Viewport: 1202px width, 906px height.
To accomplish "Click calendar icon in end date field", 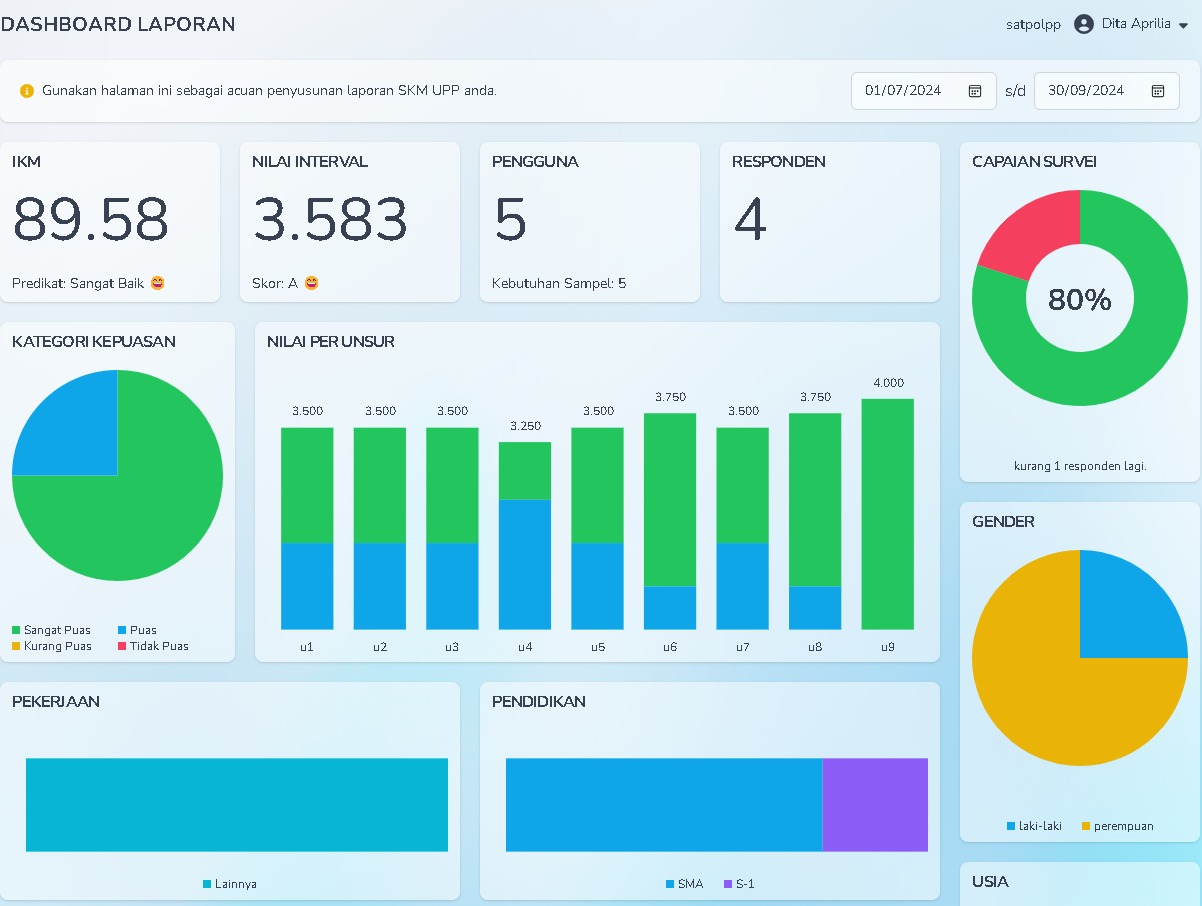I will tap(1158, 91).
